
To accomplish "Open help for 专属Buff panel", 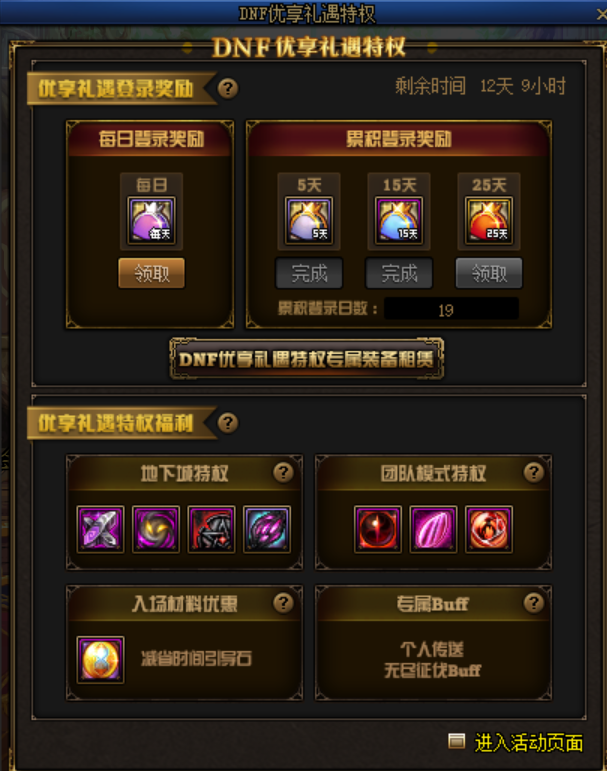I will (534, 603).
